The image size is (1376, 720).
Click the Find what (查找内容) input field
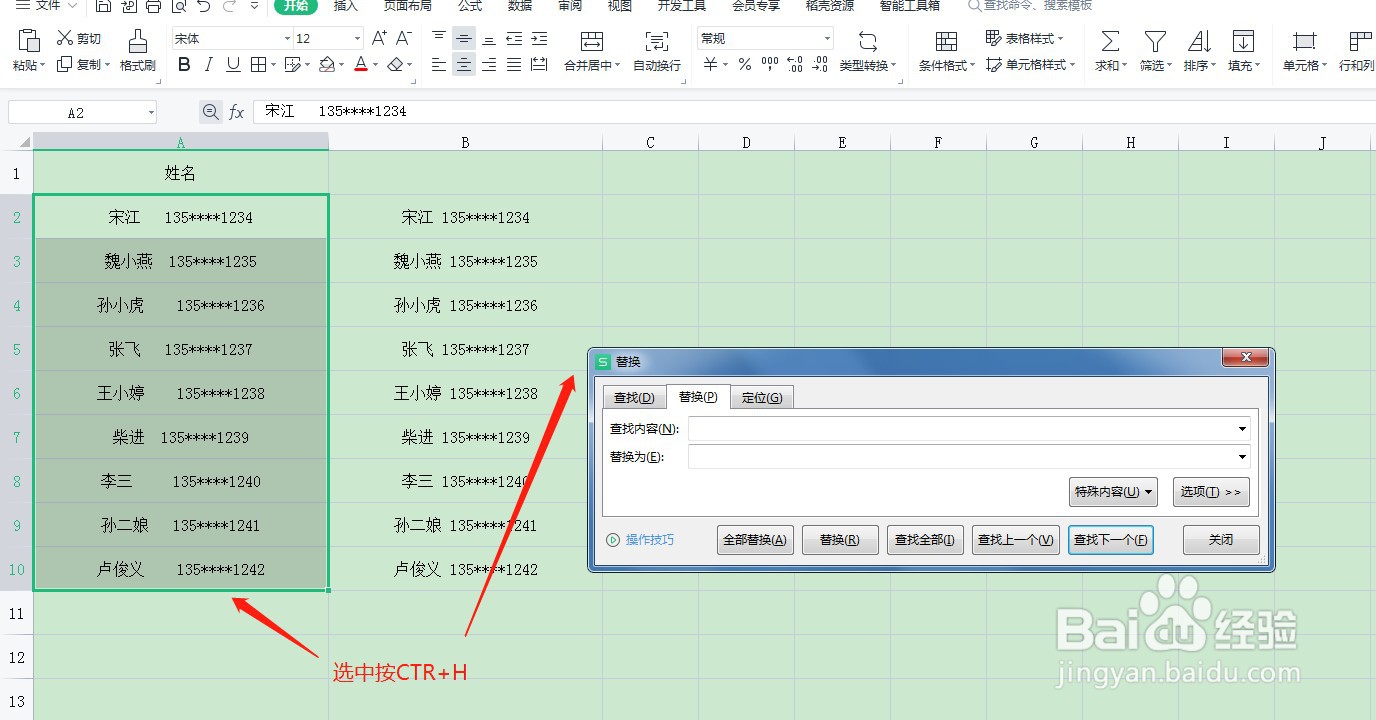pos(969,429)
